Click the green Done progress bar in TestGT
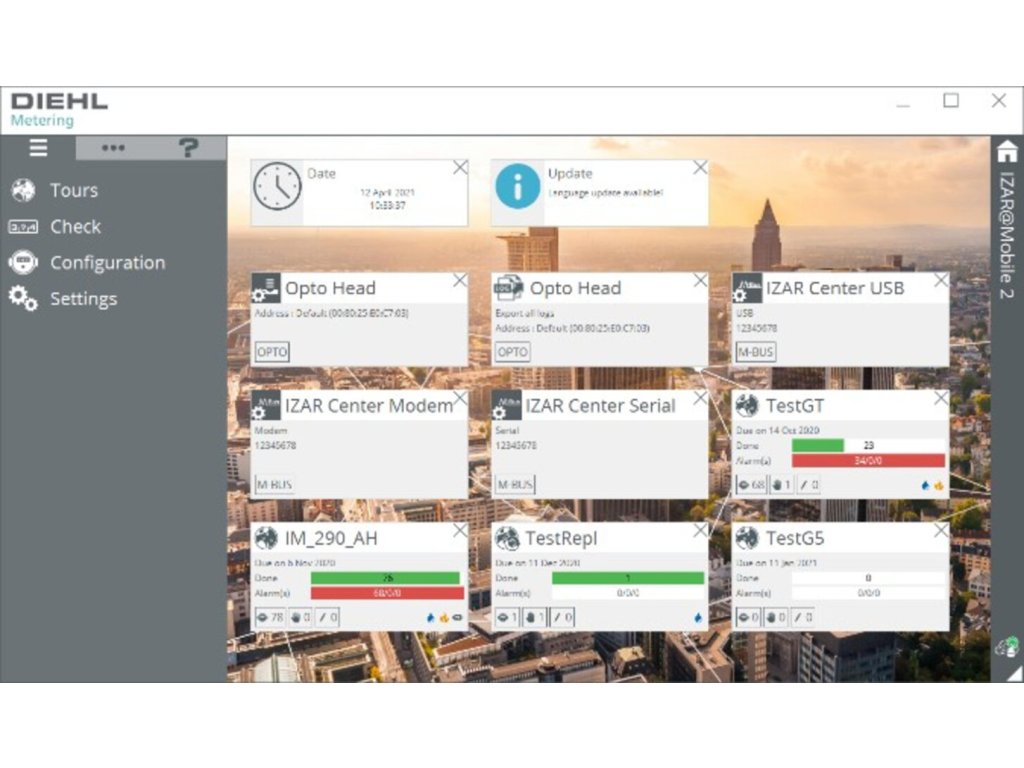 tap(818, 445)
